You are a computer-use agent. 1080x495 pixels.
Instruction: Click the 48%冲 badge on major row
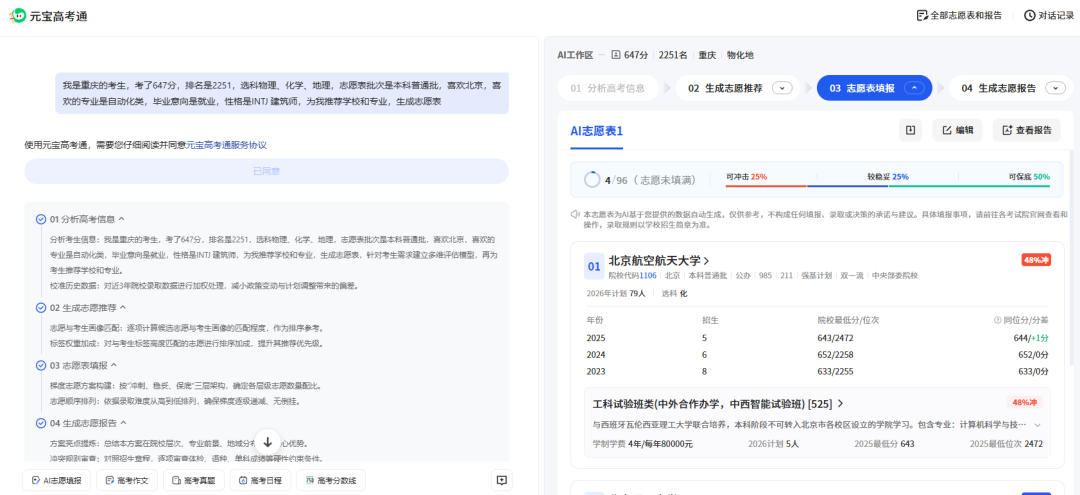(1026, 402)
